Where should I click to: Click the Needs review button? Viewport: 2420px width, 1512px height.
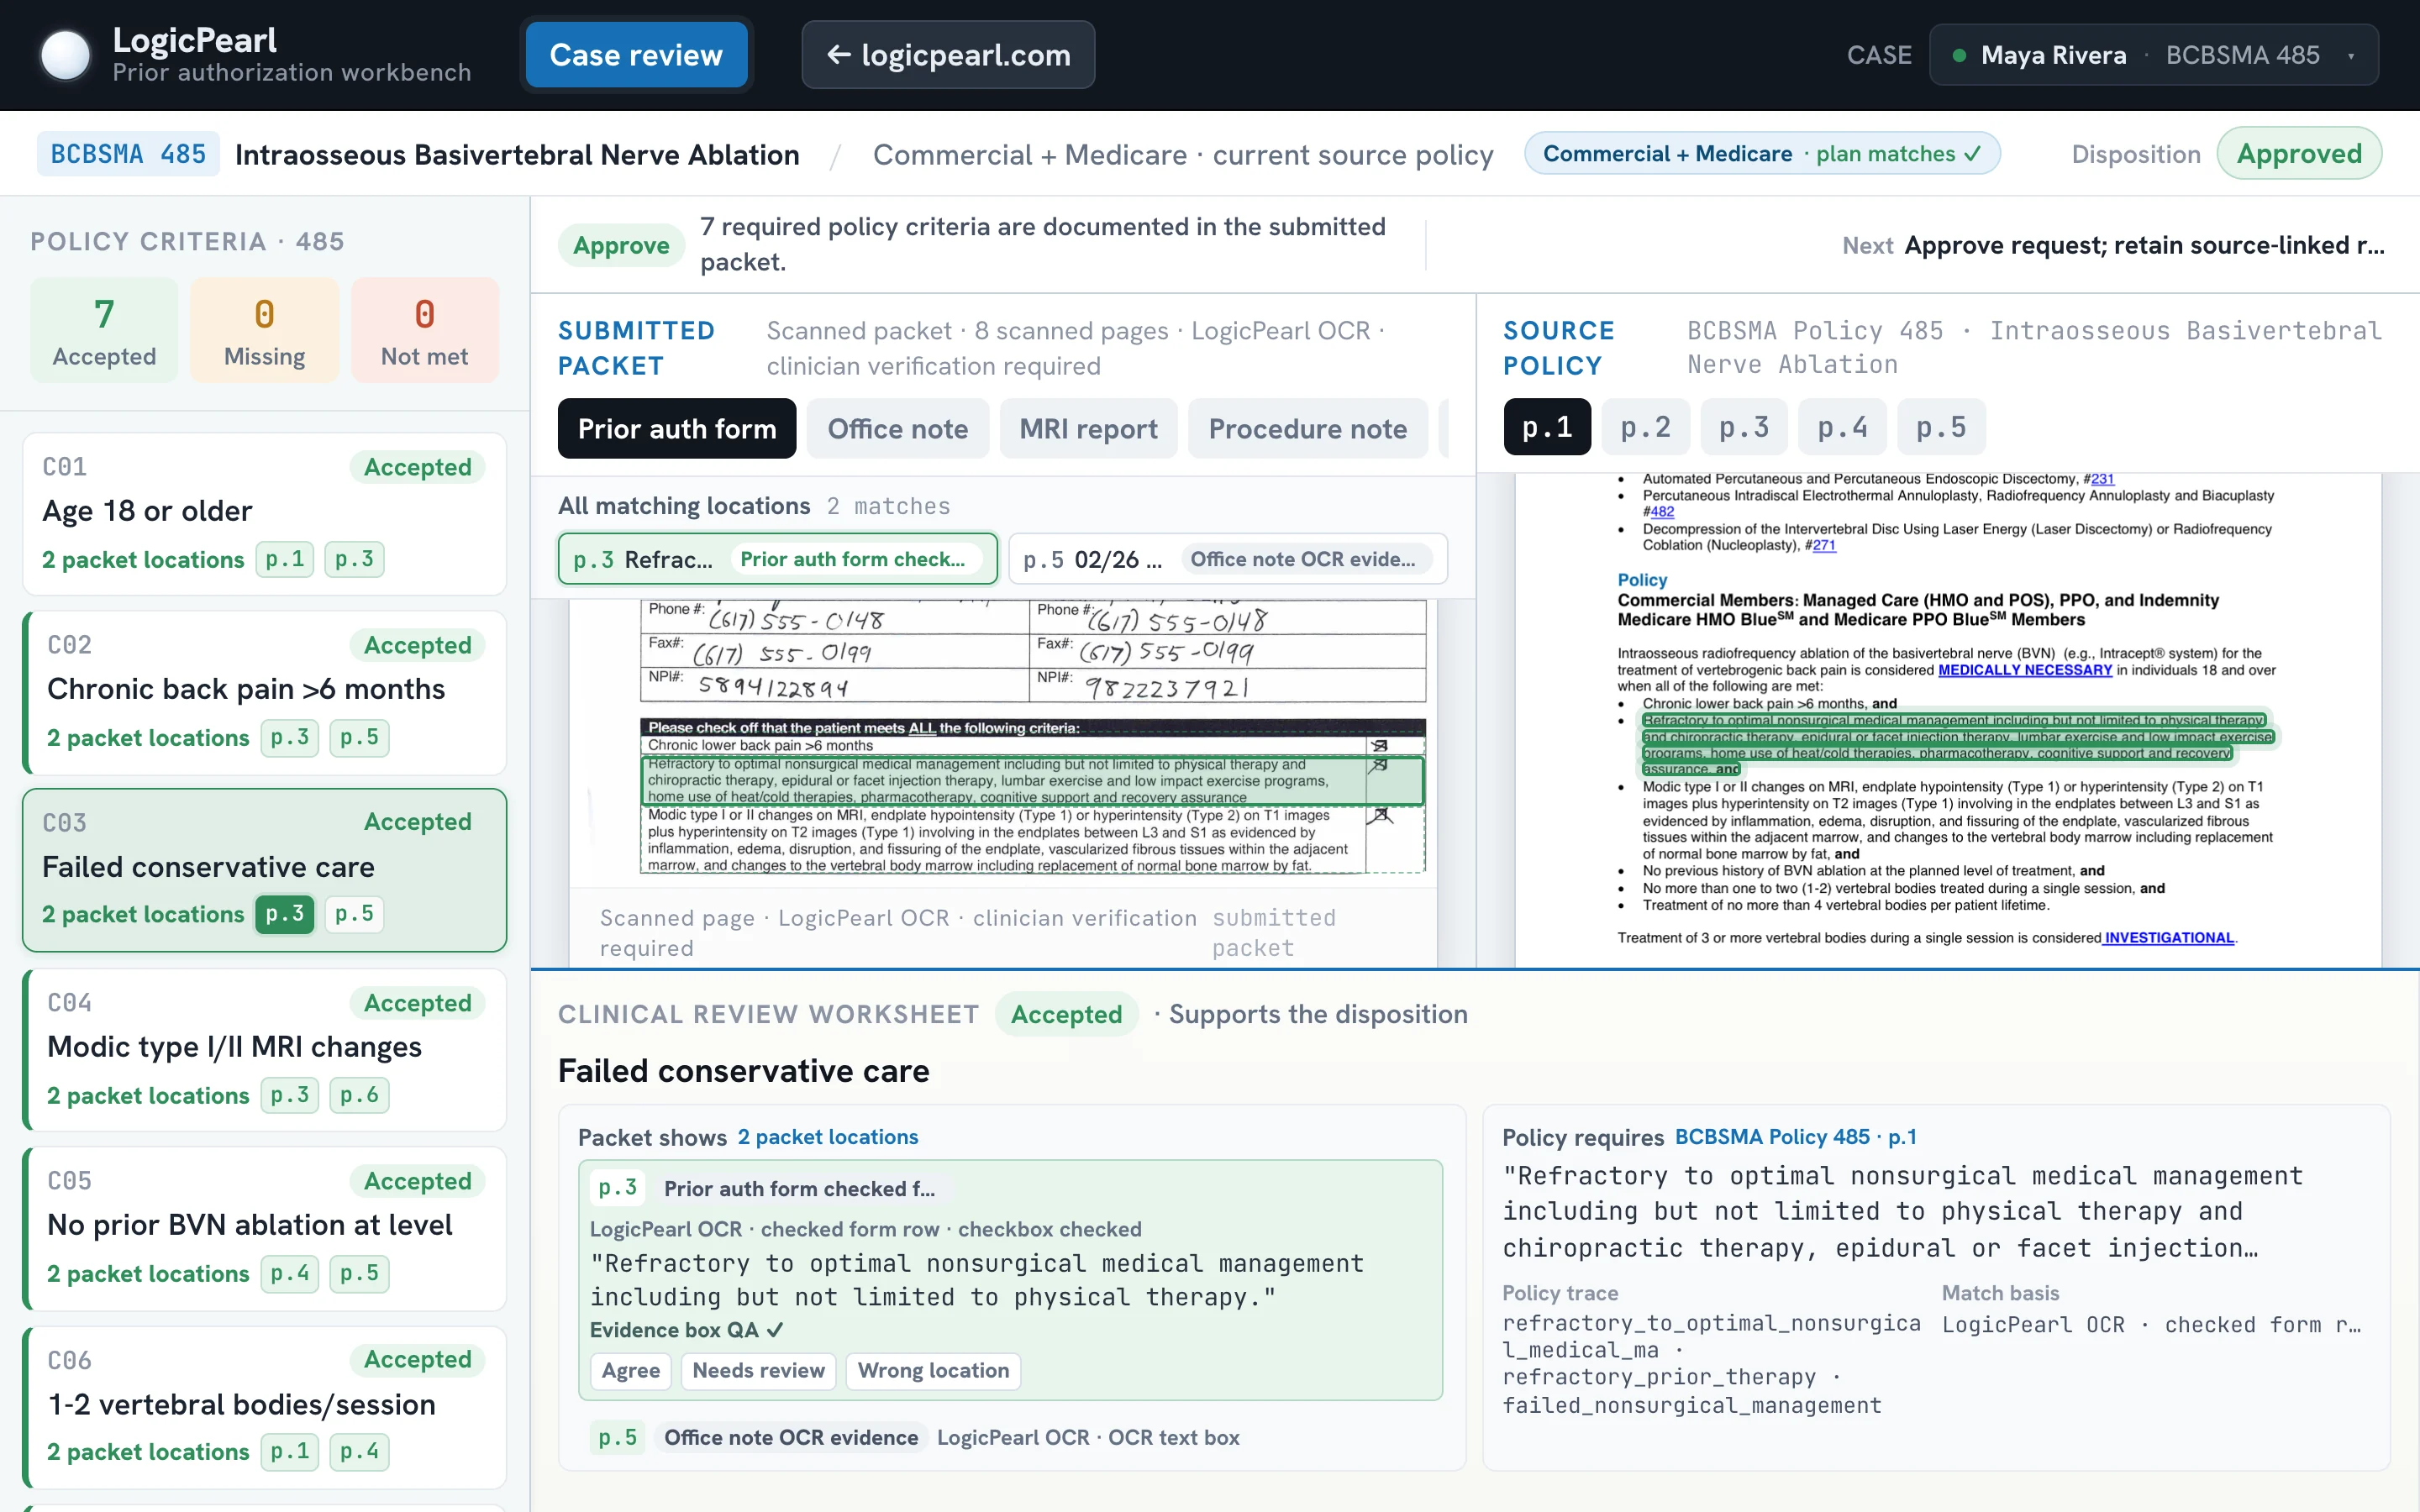(x=758, y=1370)
